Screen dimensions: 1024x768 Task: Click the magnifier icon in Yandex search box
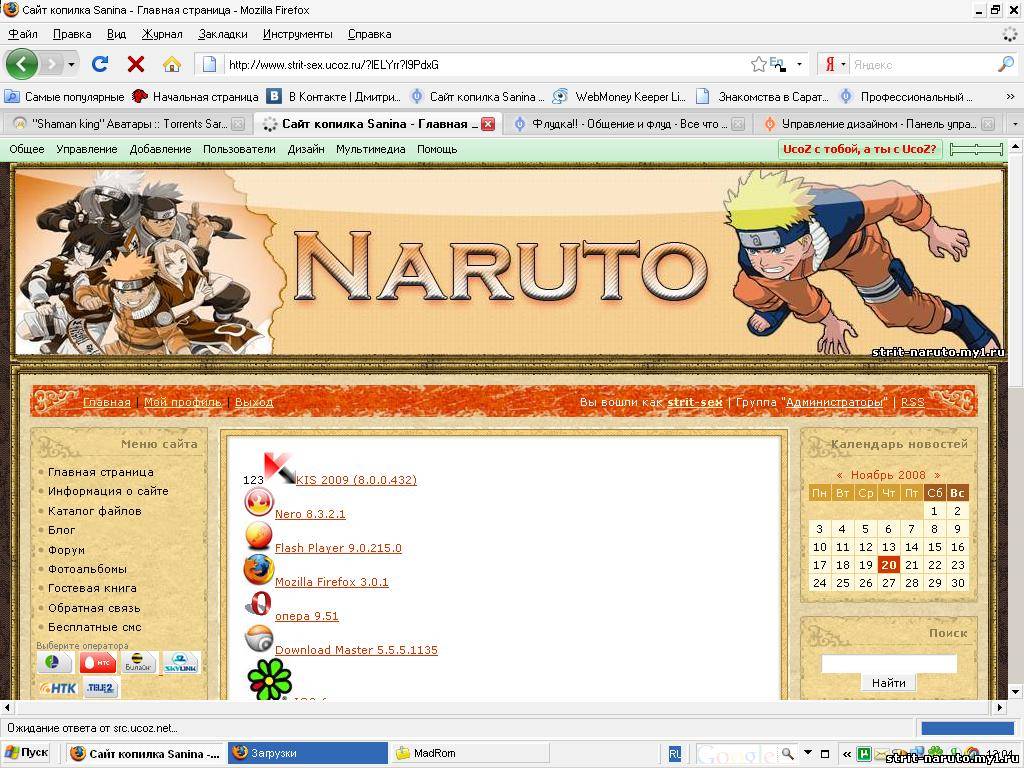(x=1006, y=64)
